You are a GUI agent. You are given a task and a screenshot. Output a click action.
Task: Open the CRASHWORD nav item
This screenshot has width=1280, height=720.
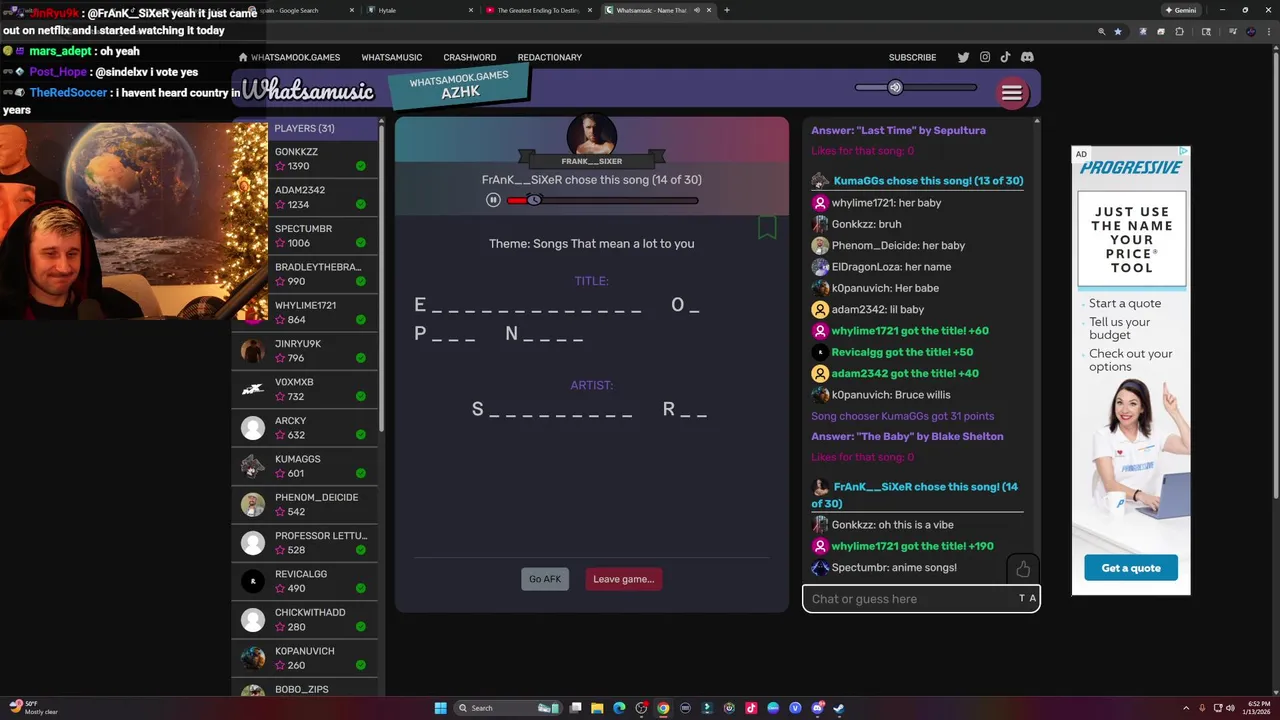pyautogui.click(x=469, y=58)
